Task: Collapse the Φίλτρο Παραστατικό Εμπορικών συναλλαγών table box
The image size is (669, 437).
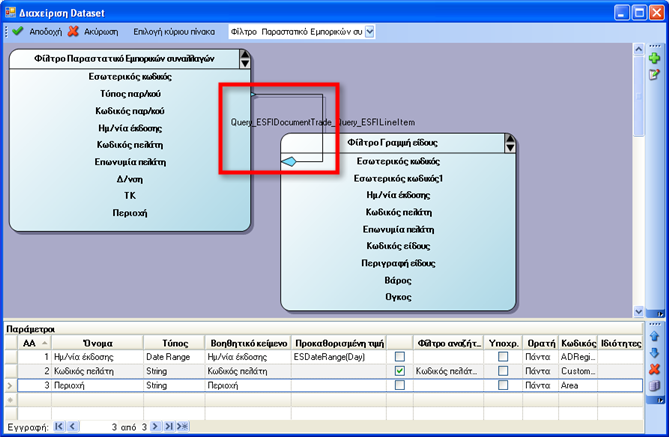Action: 244,59
